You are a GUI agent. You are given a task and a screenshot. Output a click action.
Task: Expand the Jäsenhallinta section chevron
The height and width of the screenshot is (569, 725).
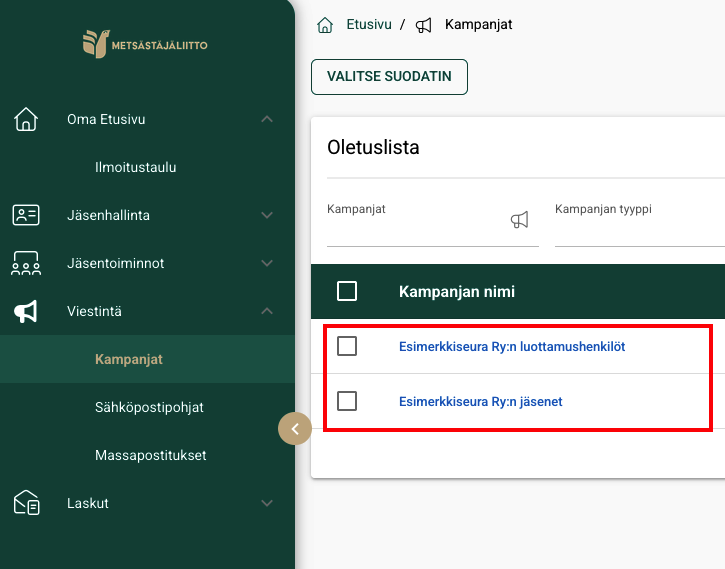267,215
